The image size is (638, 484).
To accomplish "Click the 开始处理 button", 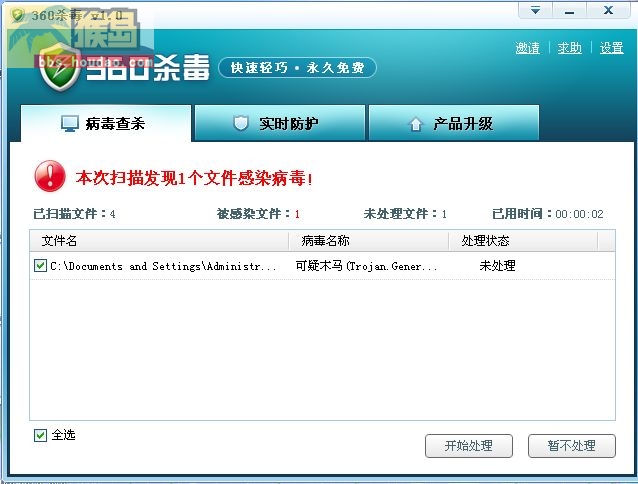I will (468, 446).
